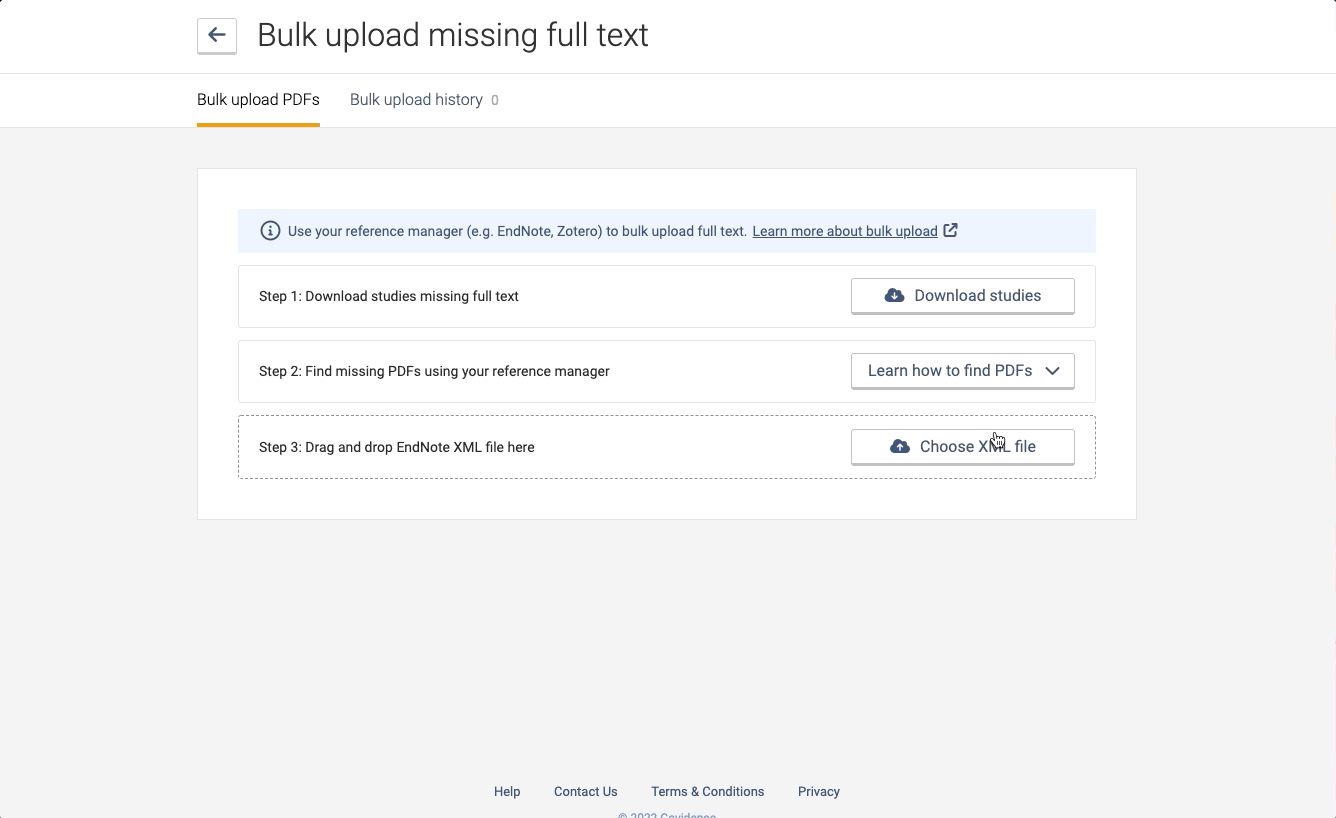Image resolution: width=1336 pixels, height=818 pixels.
Task: Click the info circle icon in banner
Action: 270,231
